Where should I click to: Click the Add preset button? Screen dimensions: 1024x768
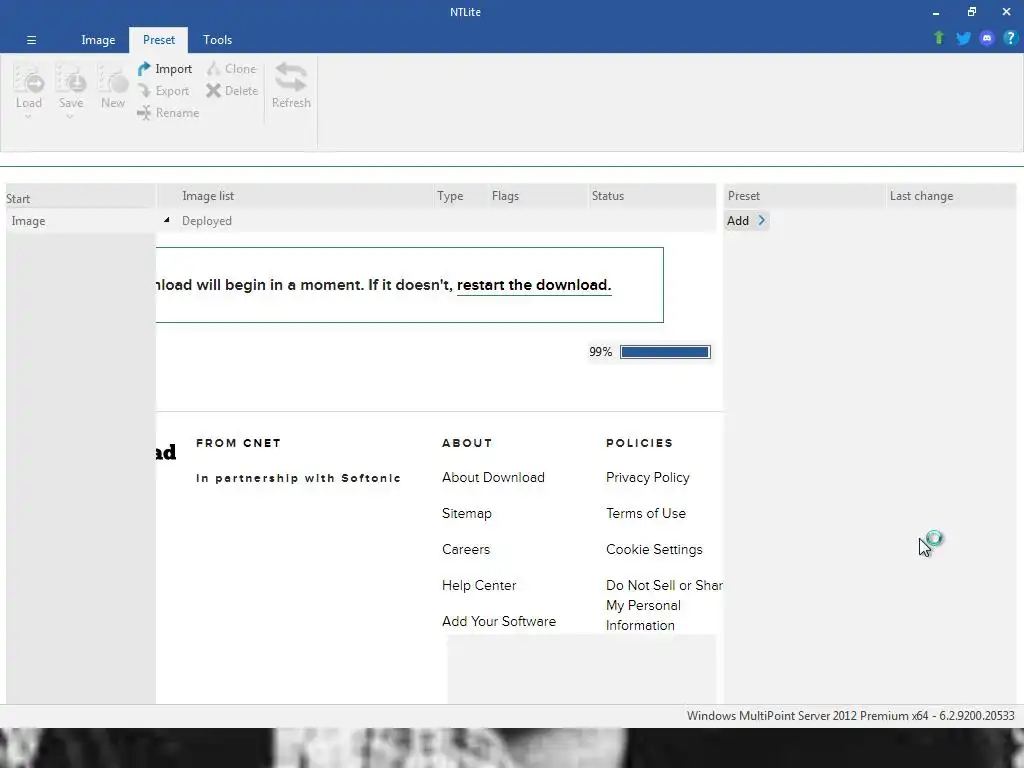[746, 221]
